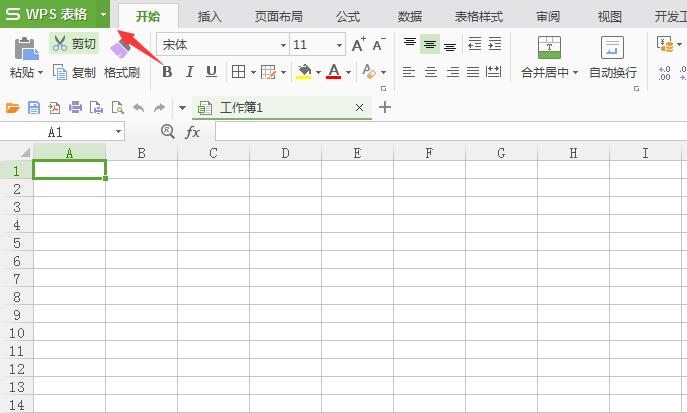The height and width of the screenshot is (413, 687).
Task: Open the 数据 tab
Action: (410, 17)
